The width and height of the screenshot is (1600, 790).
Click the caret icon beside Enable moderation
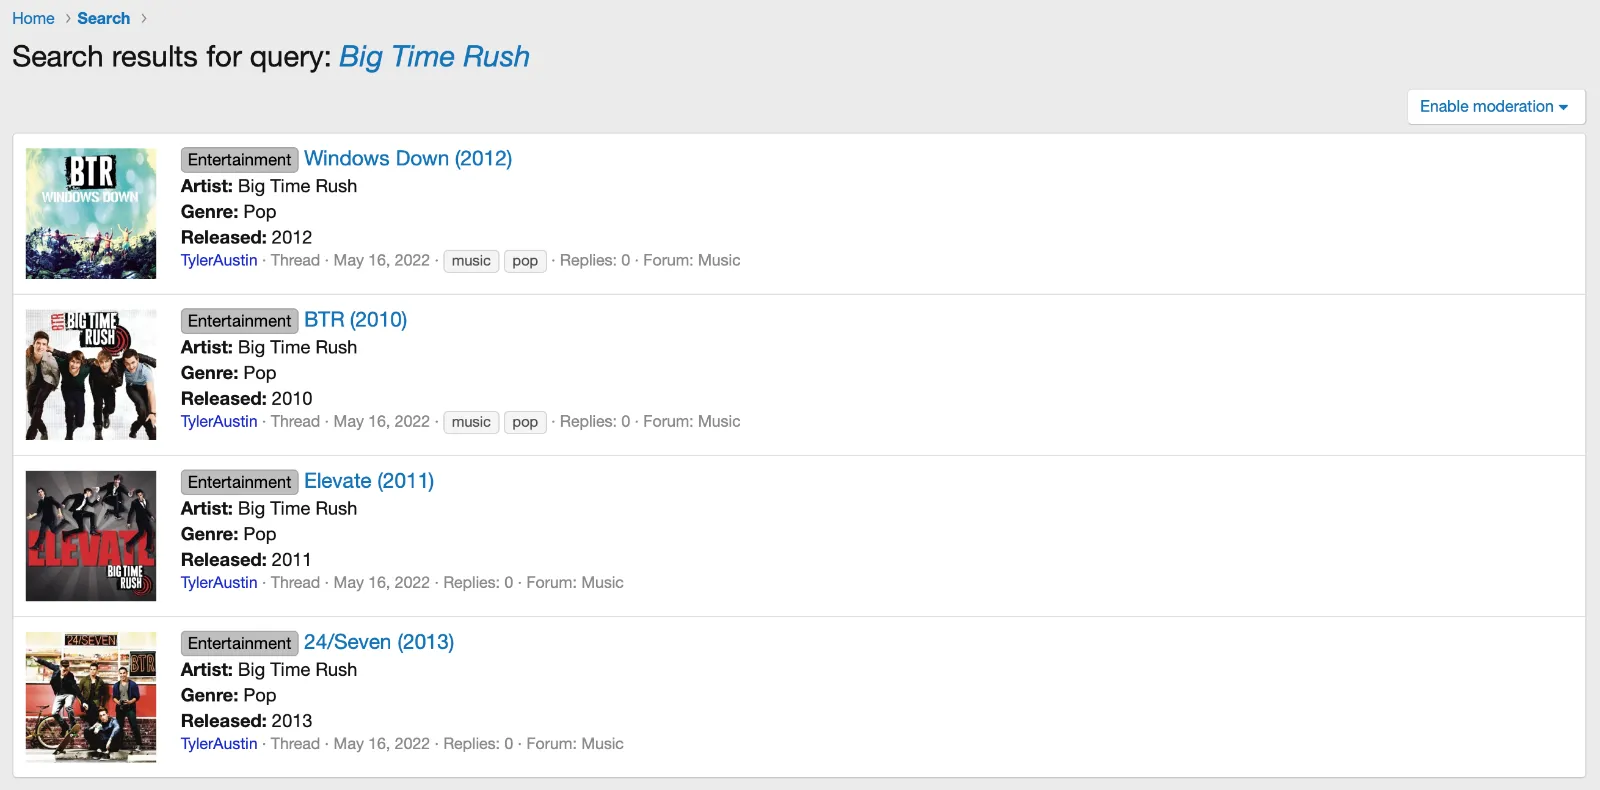pyautogui.click(x=1562, y=107)
